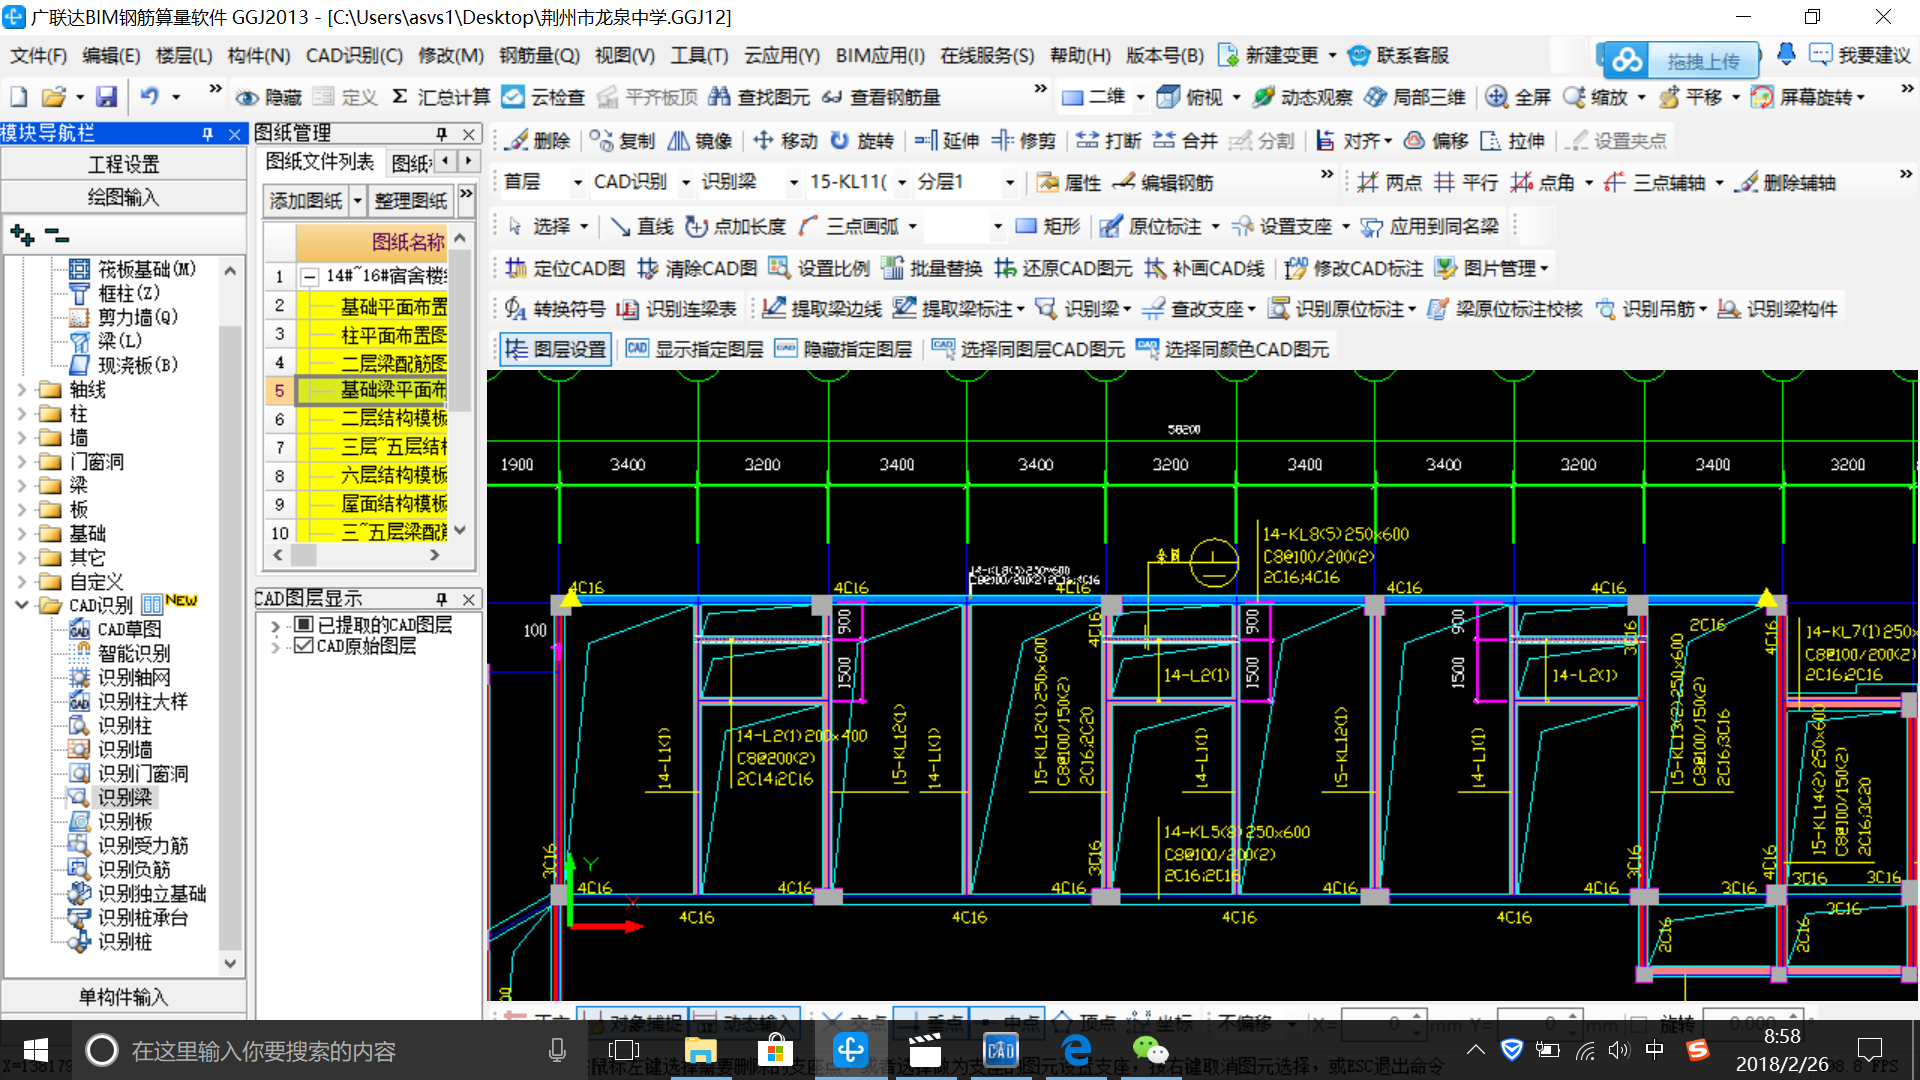1920x1080 pixels.
Task: Expand 已提取的CAD图层 node
Action: pos(275,626)
